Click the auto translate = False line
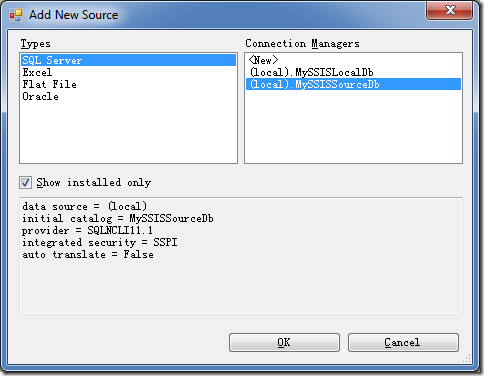 point(88,254)
